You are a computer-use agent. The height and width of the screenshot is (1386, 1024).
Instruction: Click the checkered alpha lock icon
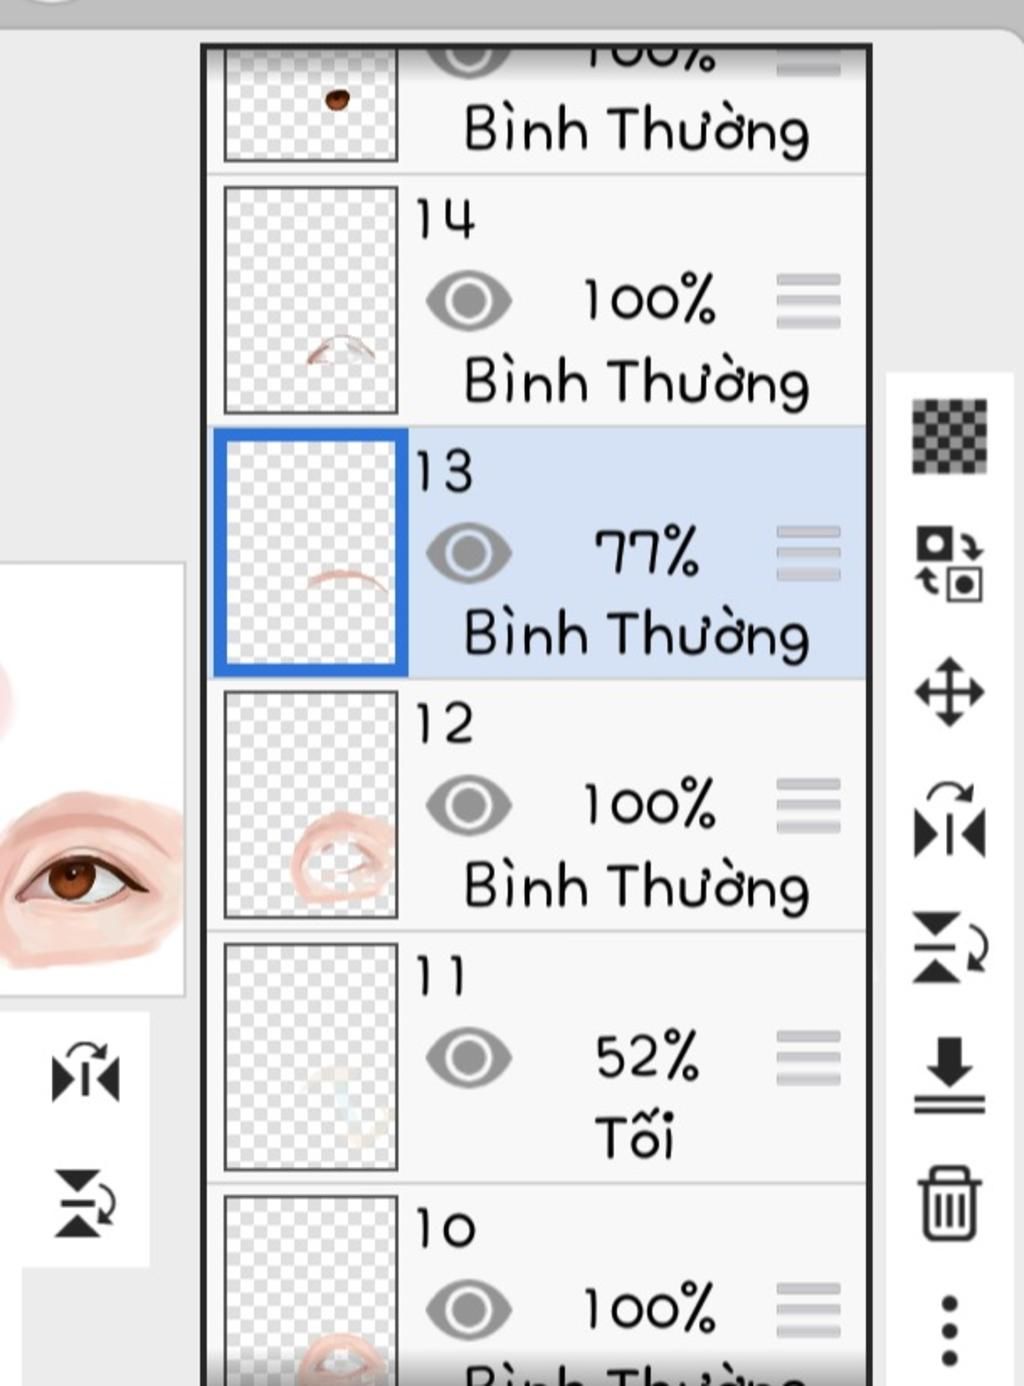[x=949, y=435]
